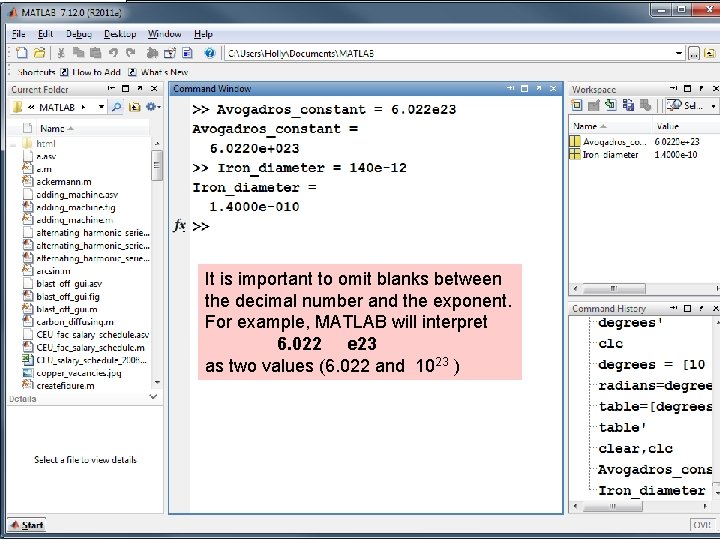The image size is (720, 540).
Task: Open the MATLAB folder address dropdown arrow
Action: pyautogui.click(x=101, y=107)
